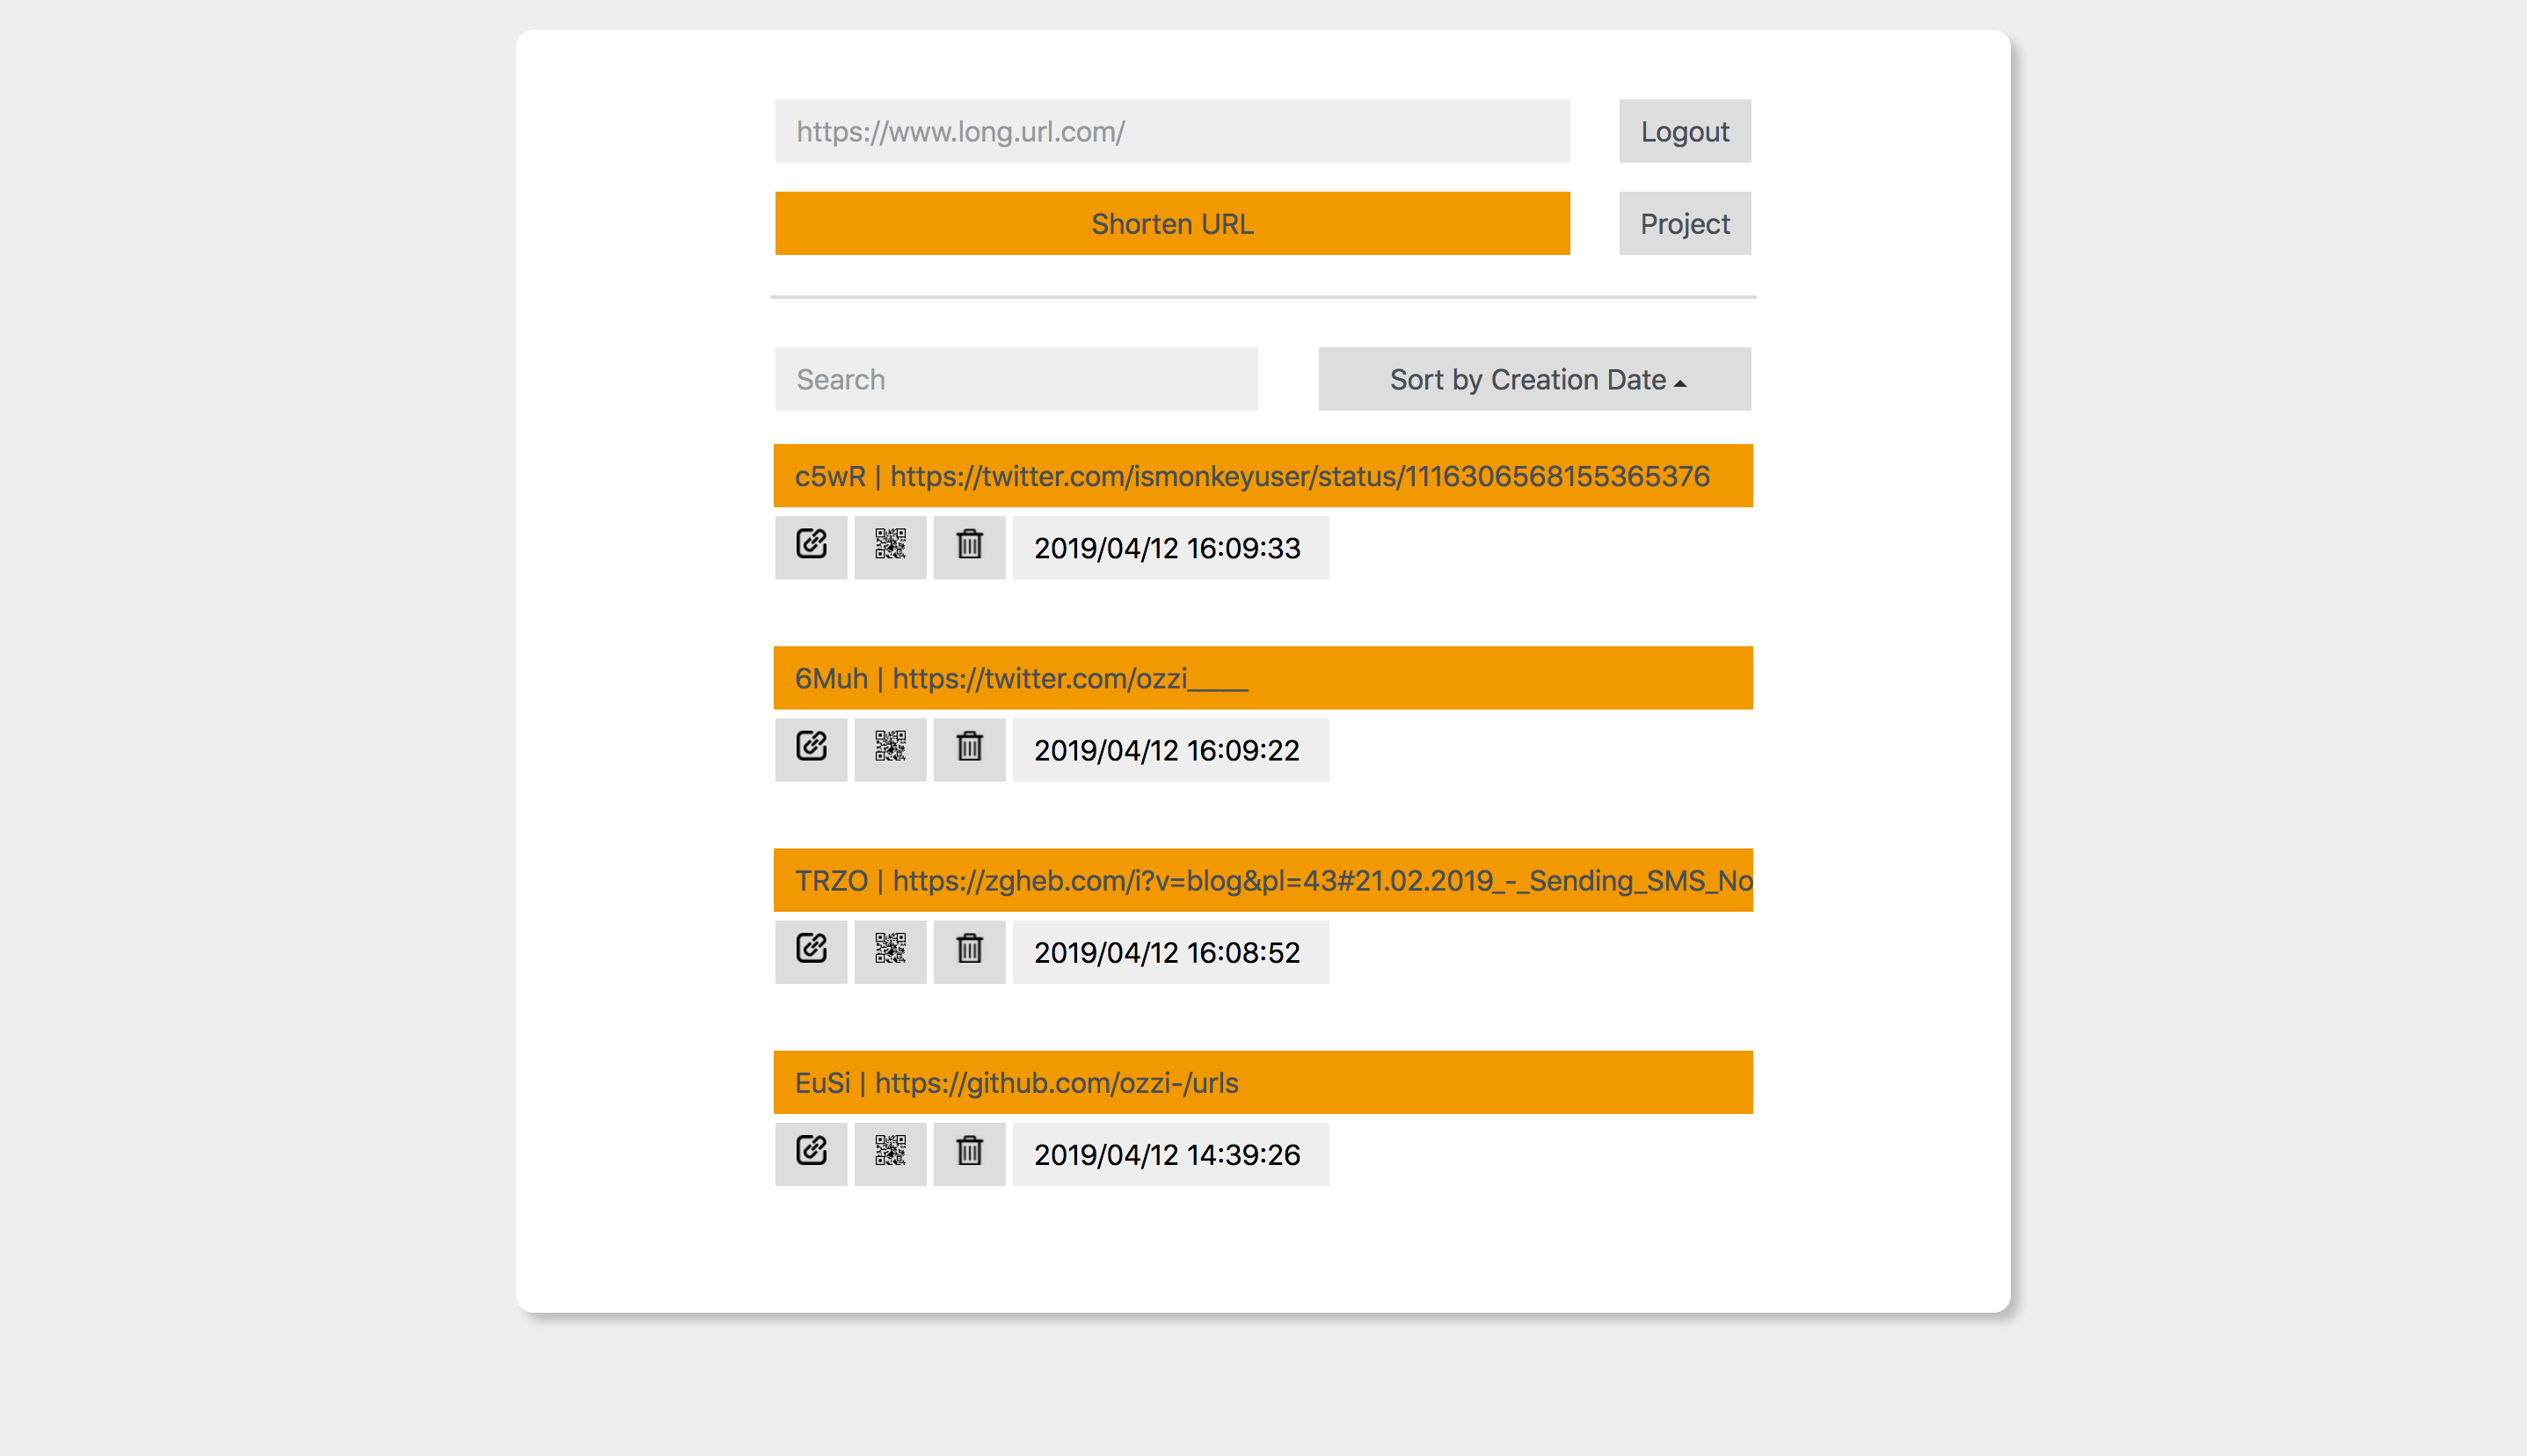Screen dimensions: 2527x1456
Task: Click the copy/edit icon for 6Muh
Action: [811, 748]
